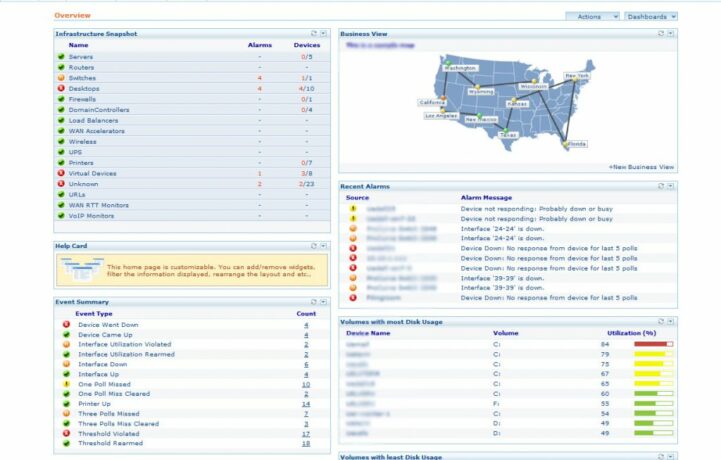Viewport: 721px width, 460px height.
Task: Open Help Card widget menu arrow
Action: click(x=323, y=246)
